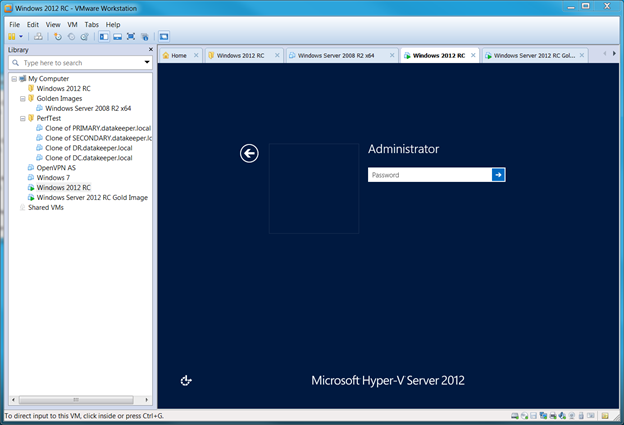This screenshot has height=425, width=624.
Task: Click the back arrow on login screen
Action: (249, 153)
